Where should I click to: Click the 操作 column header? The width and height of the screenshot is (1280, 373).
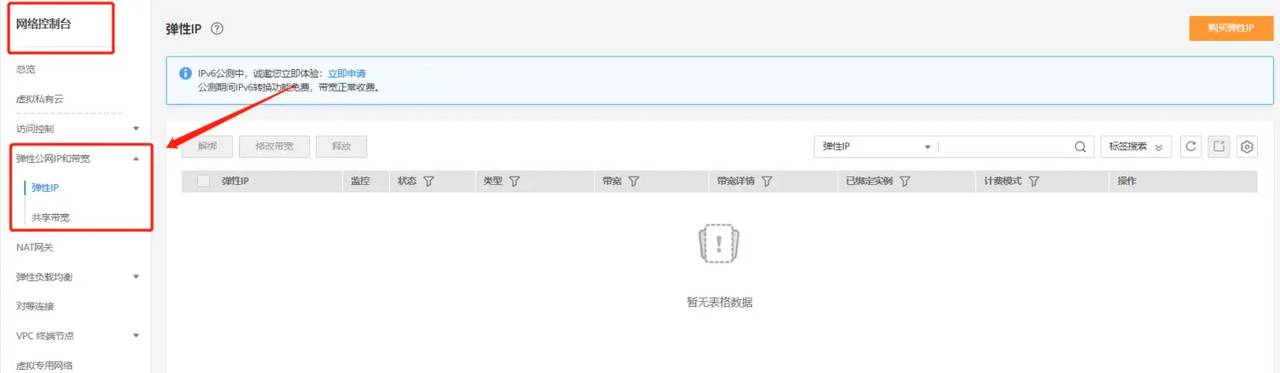1127,182
